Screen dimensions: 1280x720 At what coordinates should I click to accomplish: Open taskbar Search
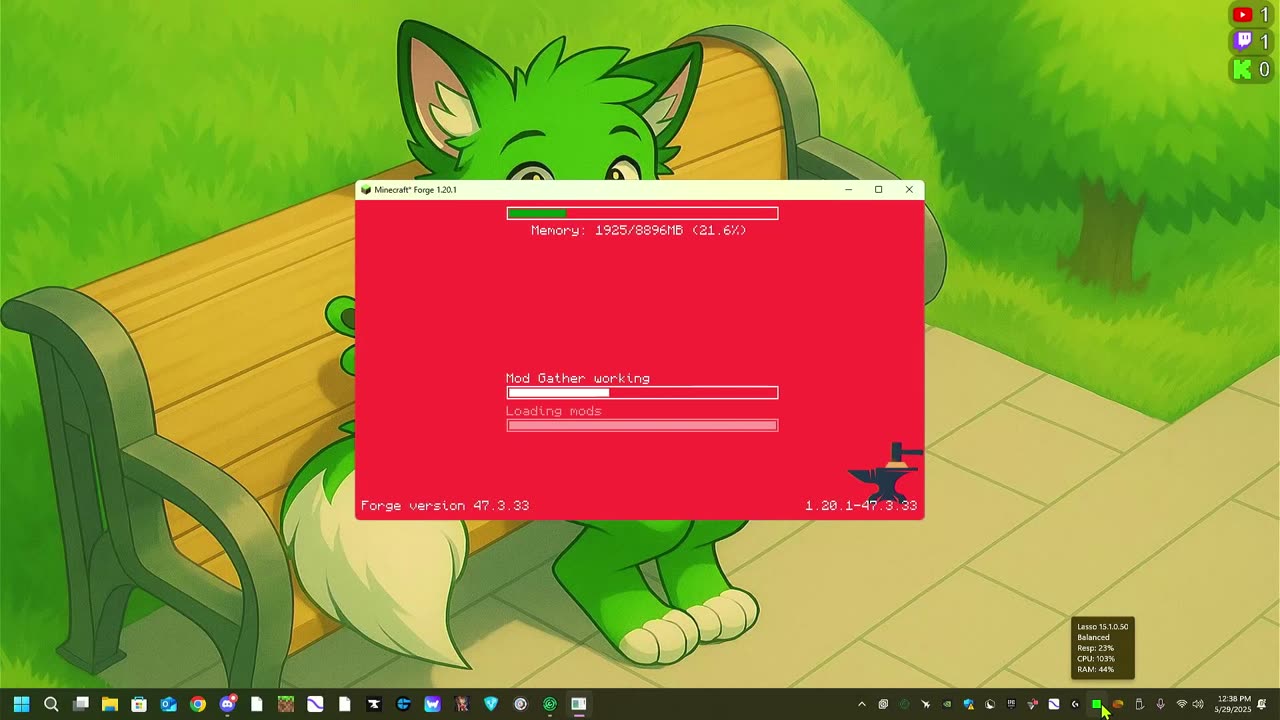point(51,704)
